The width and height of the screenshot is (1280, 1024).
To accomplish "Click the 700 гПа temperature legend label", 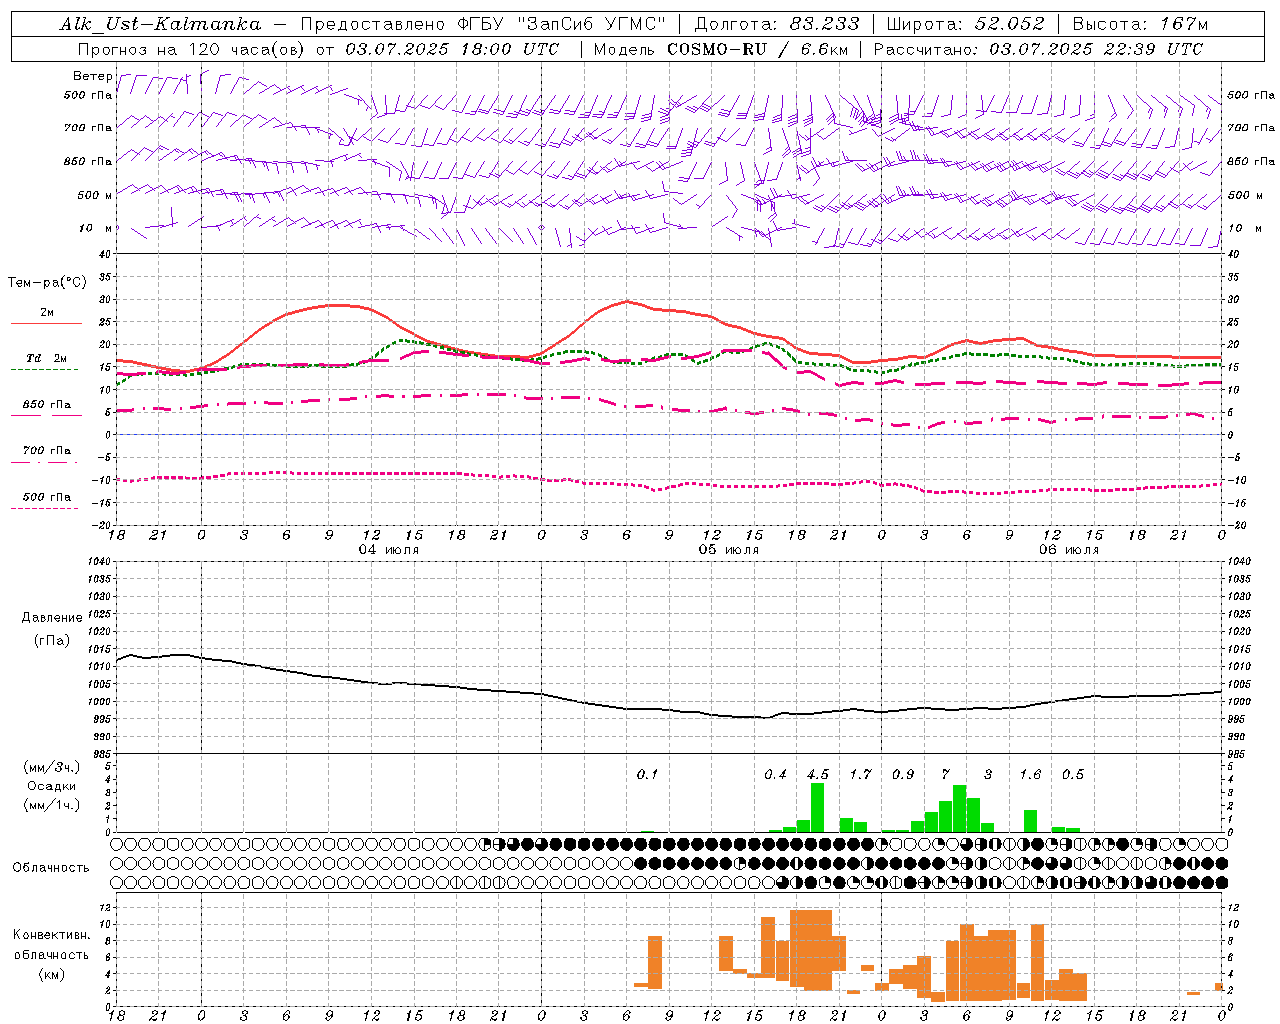I will tap(47, 451).
